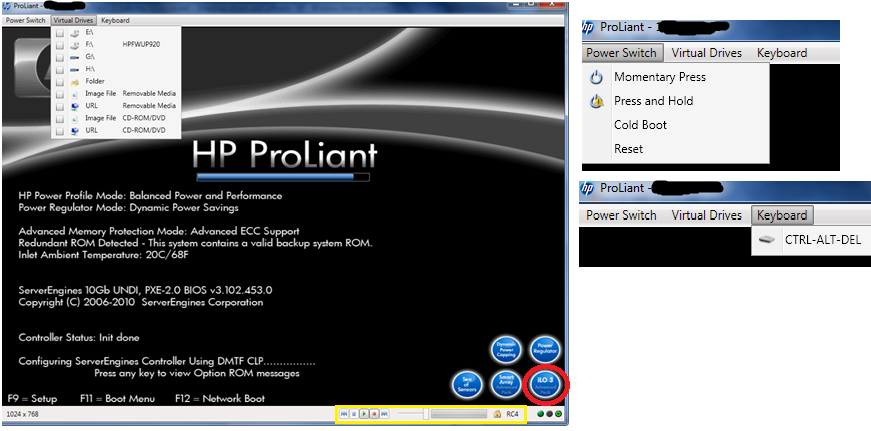The image size is (871, 431).
Task: Click the keyboard icon beside CTRL-ALT-DEL
Action: pyautogui.click(x=767, y=240)
